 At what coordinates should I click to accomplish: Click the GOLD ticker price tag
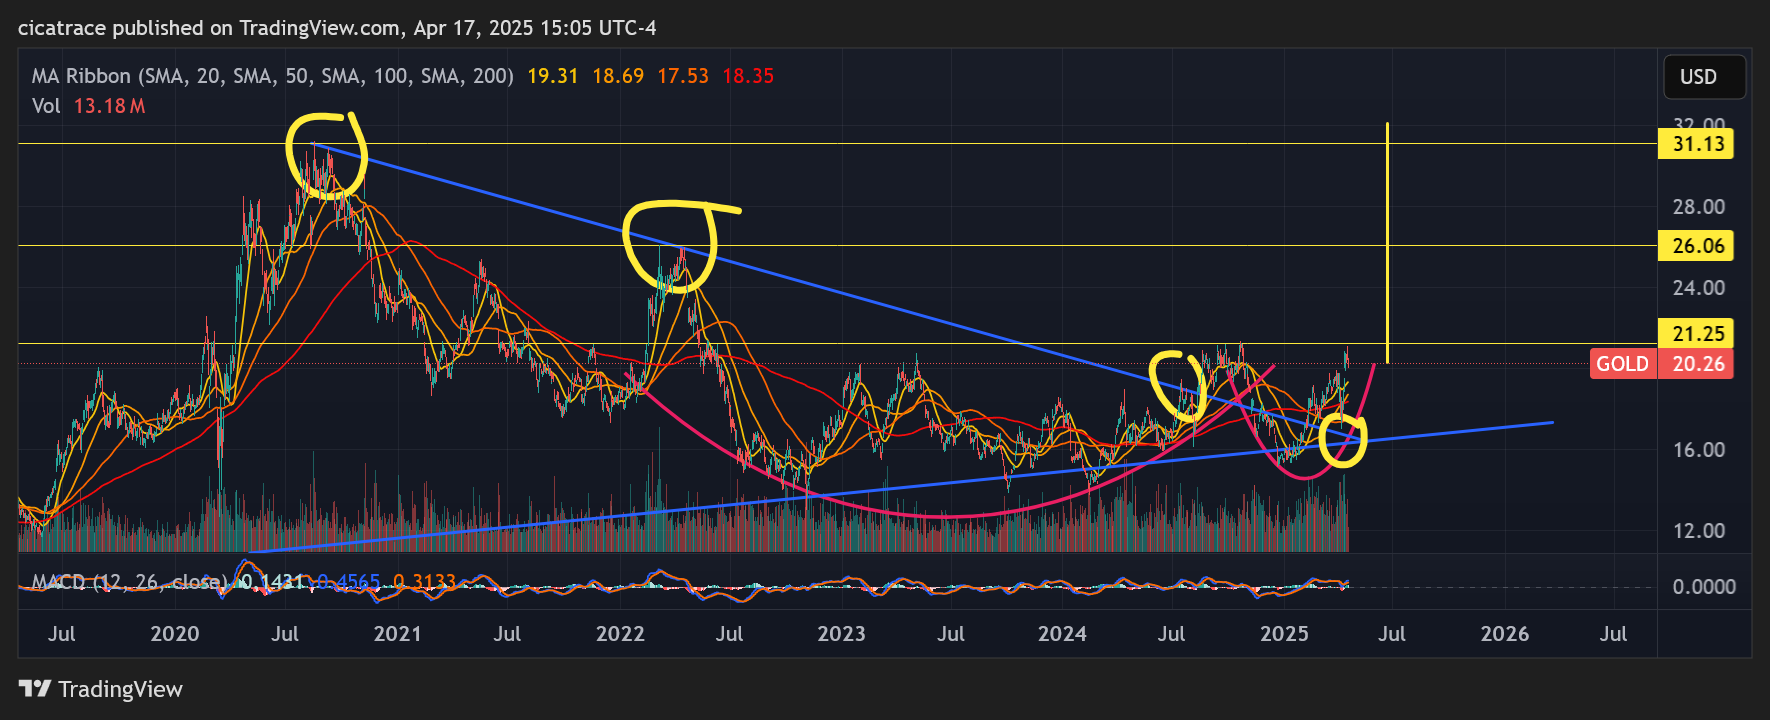[x=1623, y=364]
